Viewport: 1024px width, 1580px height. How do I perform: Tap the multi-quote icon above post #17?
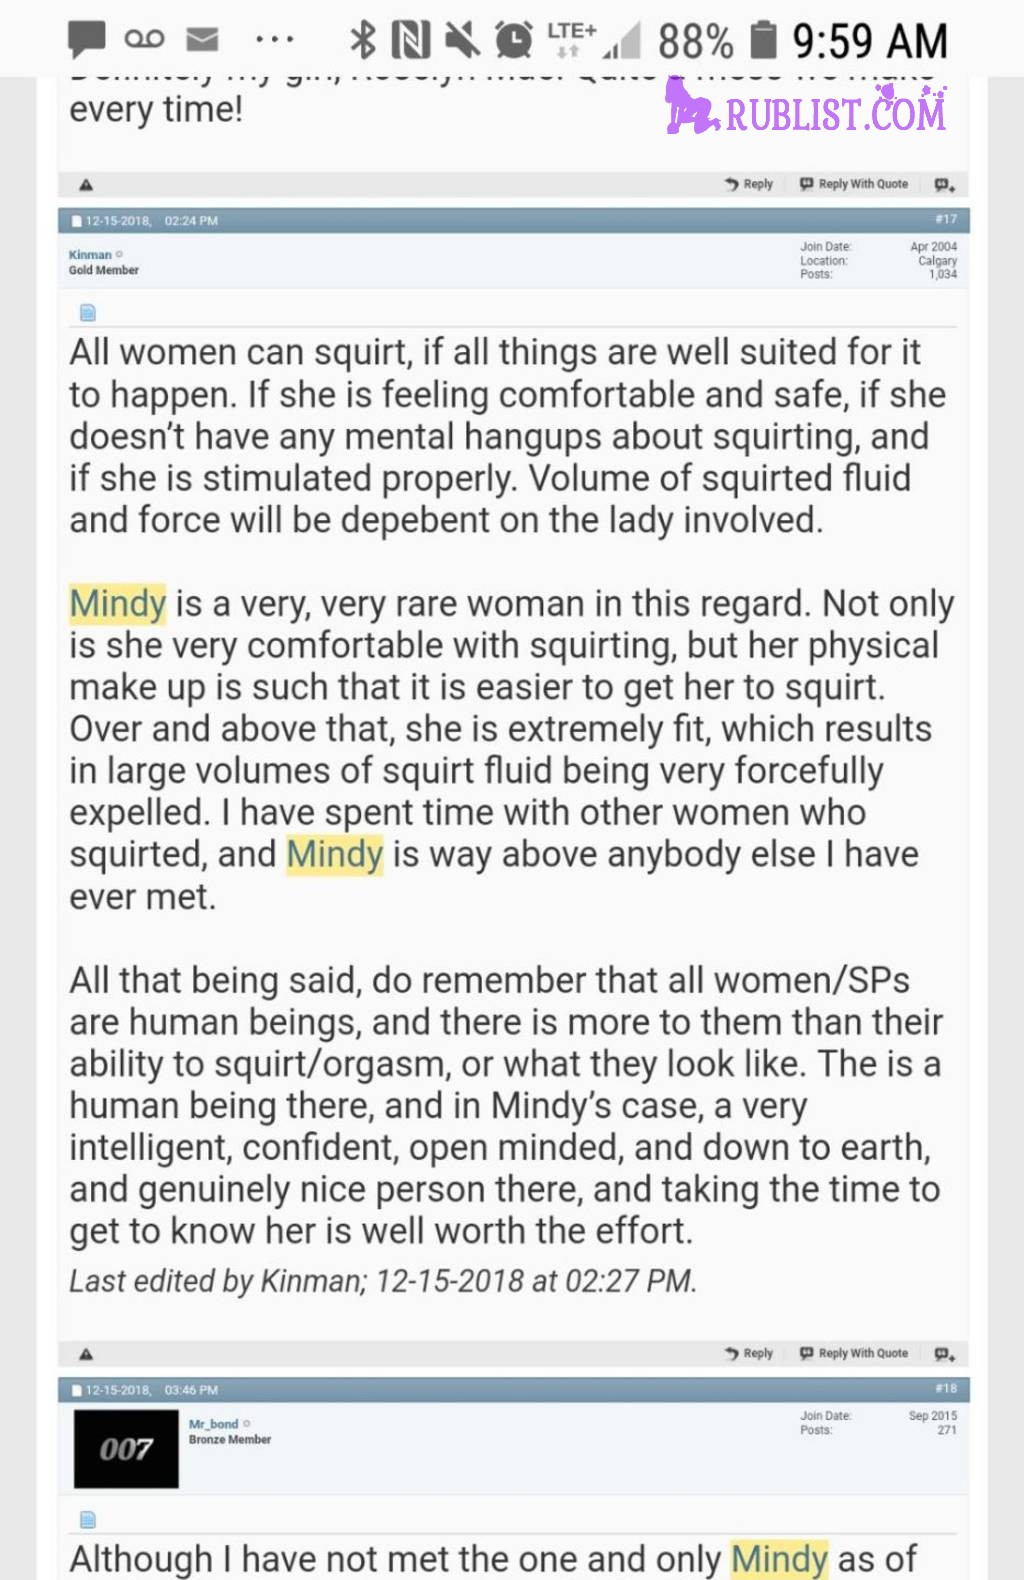944,185
